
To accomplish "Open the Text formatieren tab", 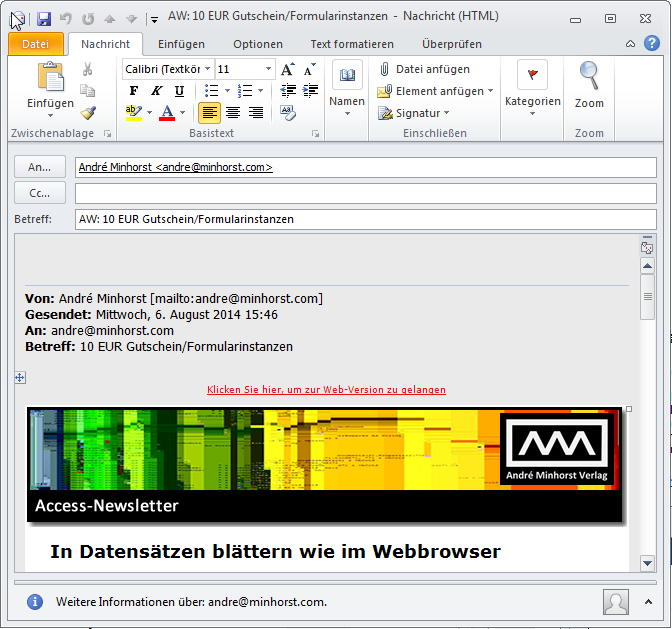I will pos(352,44).
